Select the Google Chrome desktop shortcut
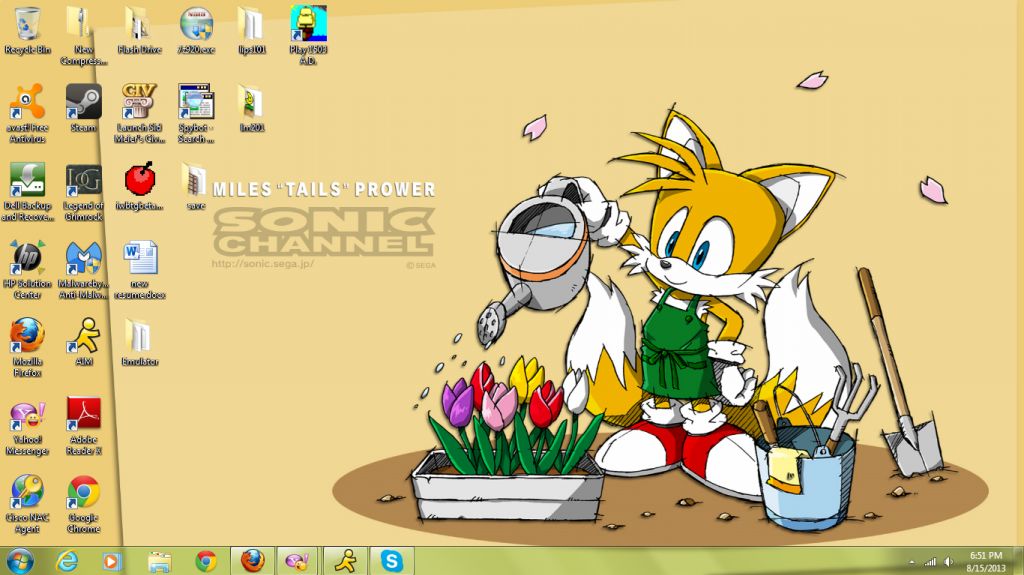1024x575 pixels. (x=83, y=504)
